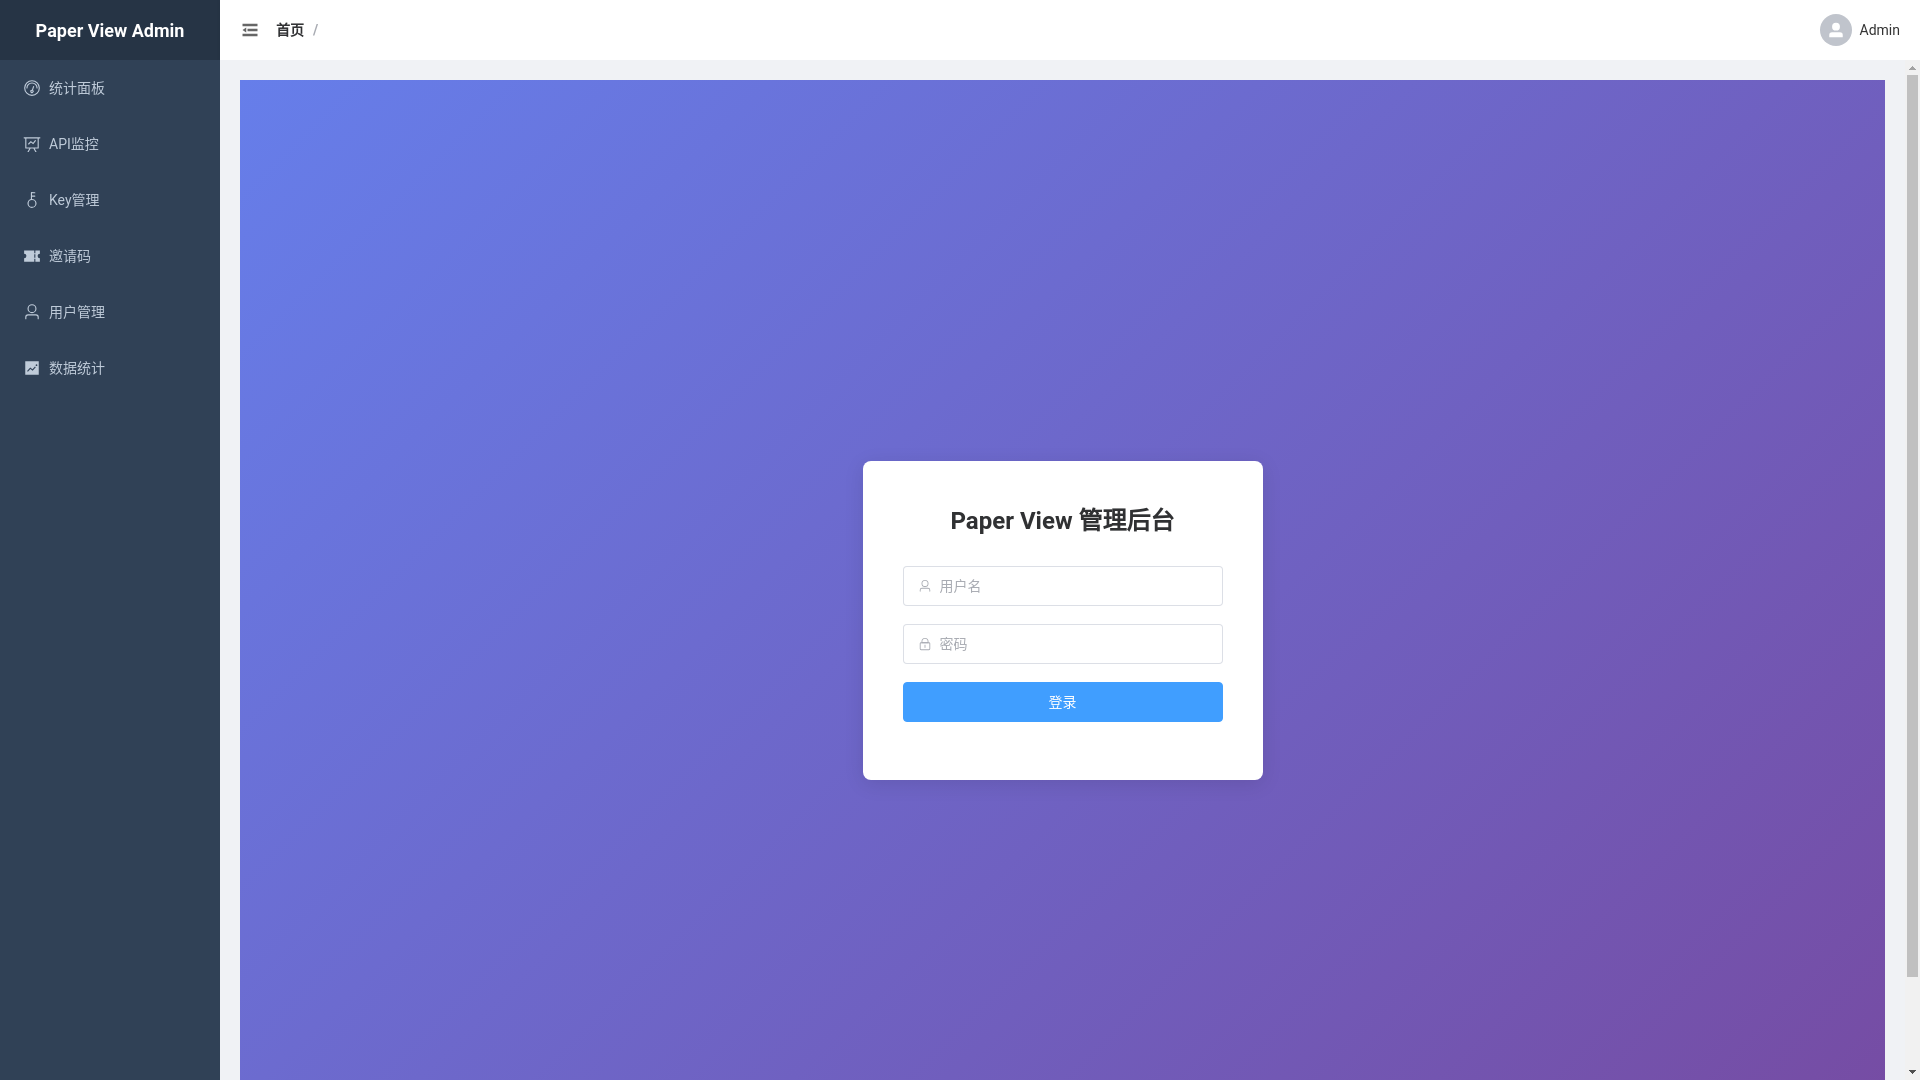The image size is (1920, 1080).
Task: Open 数据统计 from the sidebar
Action: (110, 368)
